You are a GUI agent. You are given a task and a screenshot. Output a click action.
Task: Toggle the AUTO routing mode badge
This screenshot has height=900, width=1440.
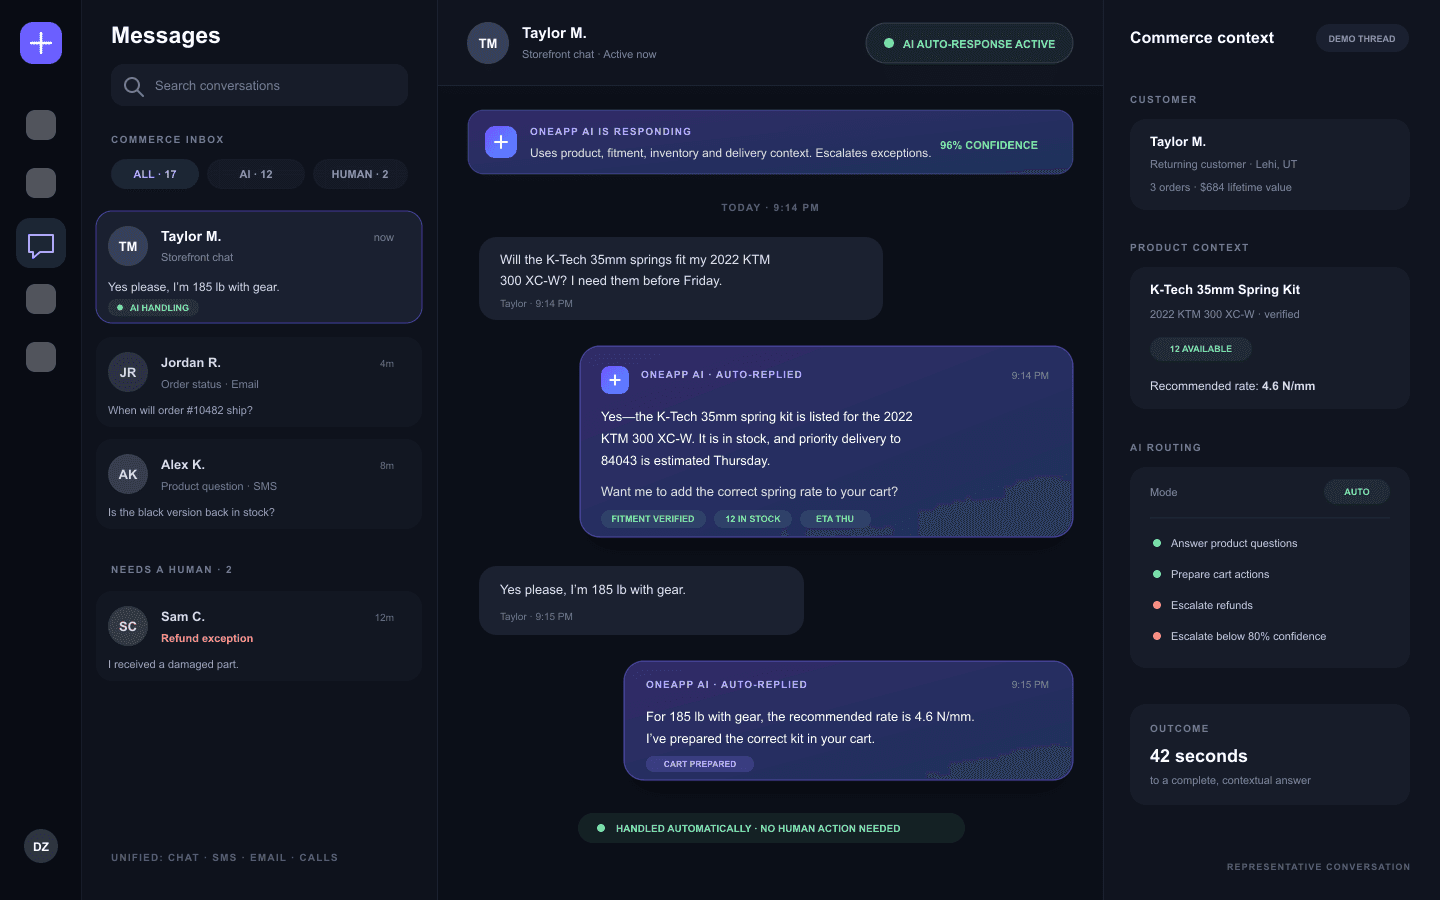click(x=1357, y=492)
